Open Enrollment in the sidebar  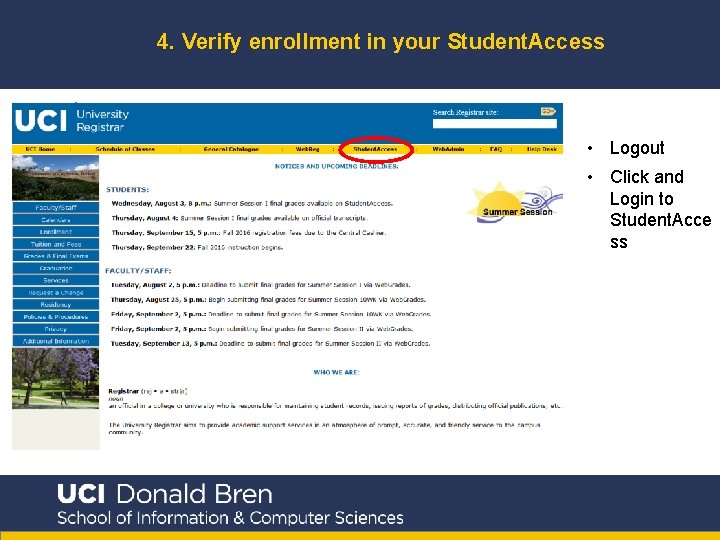(56, 232)
